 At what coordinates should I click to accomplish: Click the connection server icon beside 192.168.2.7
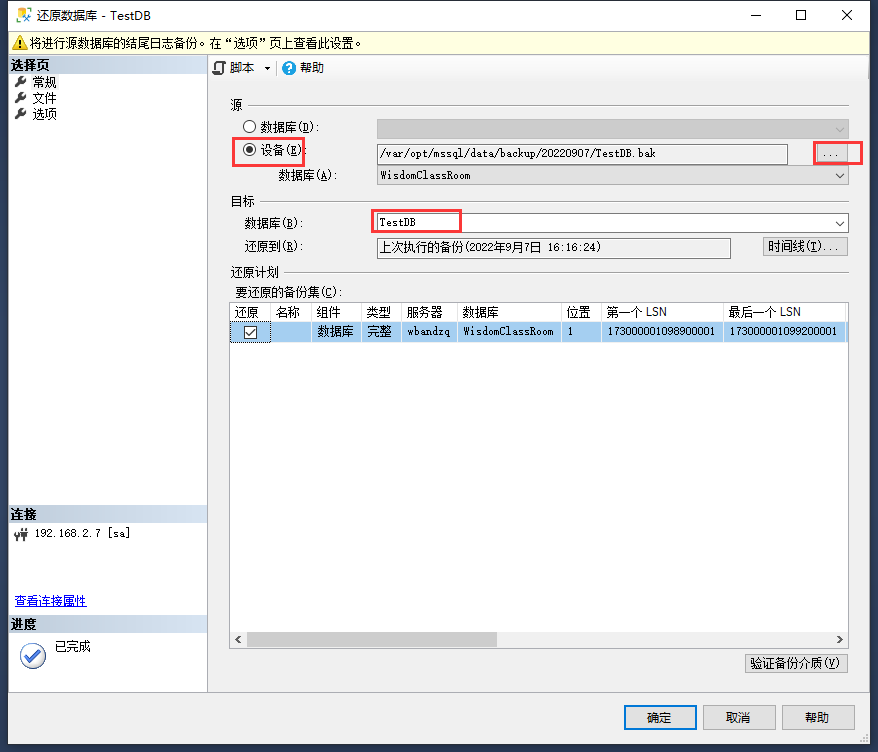[x=21, y=534]
